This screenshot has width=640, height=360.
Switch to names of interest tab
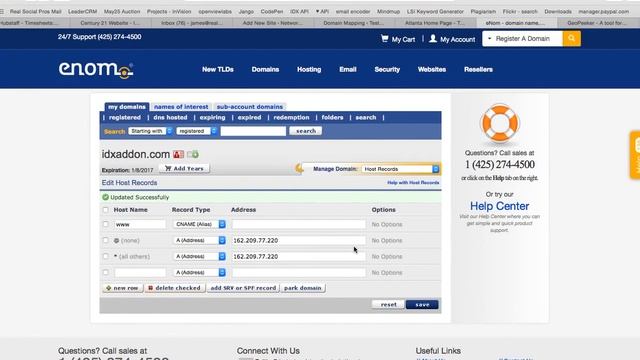[x=181, y=107]
